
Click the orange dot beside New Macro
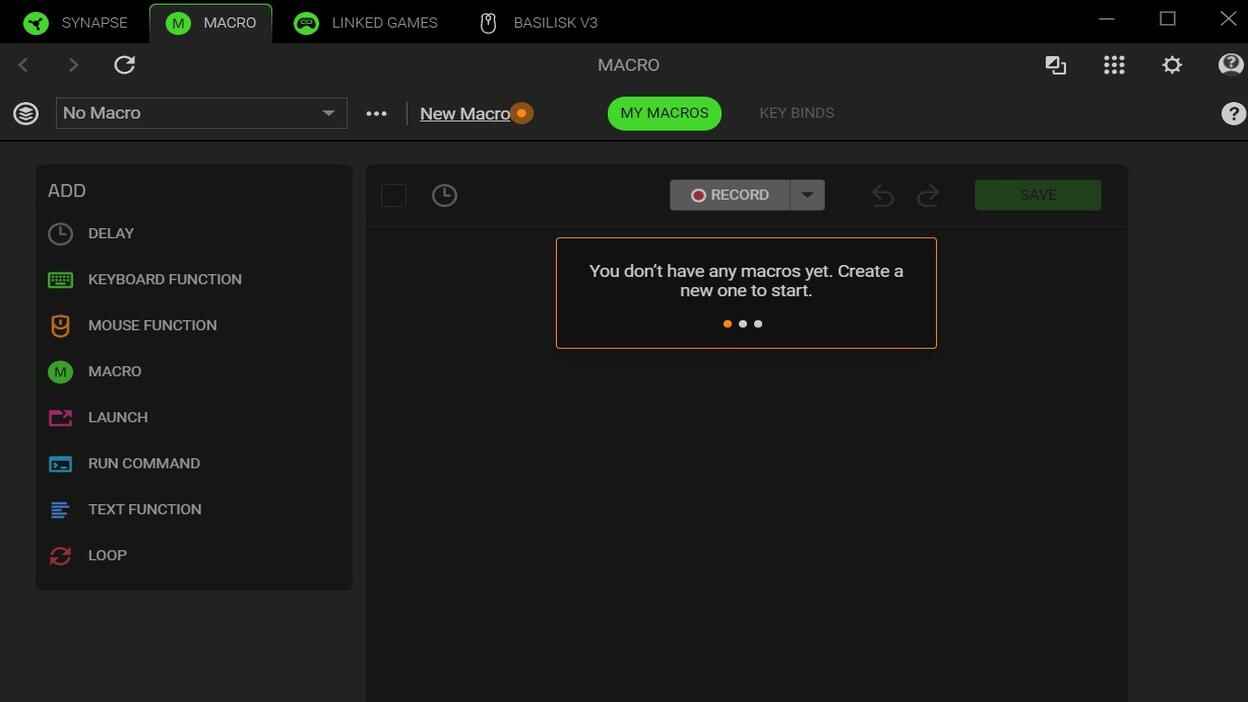[521, 113]
